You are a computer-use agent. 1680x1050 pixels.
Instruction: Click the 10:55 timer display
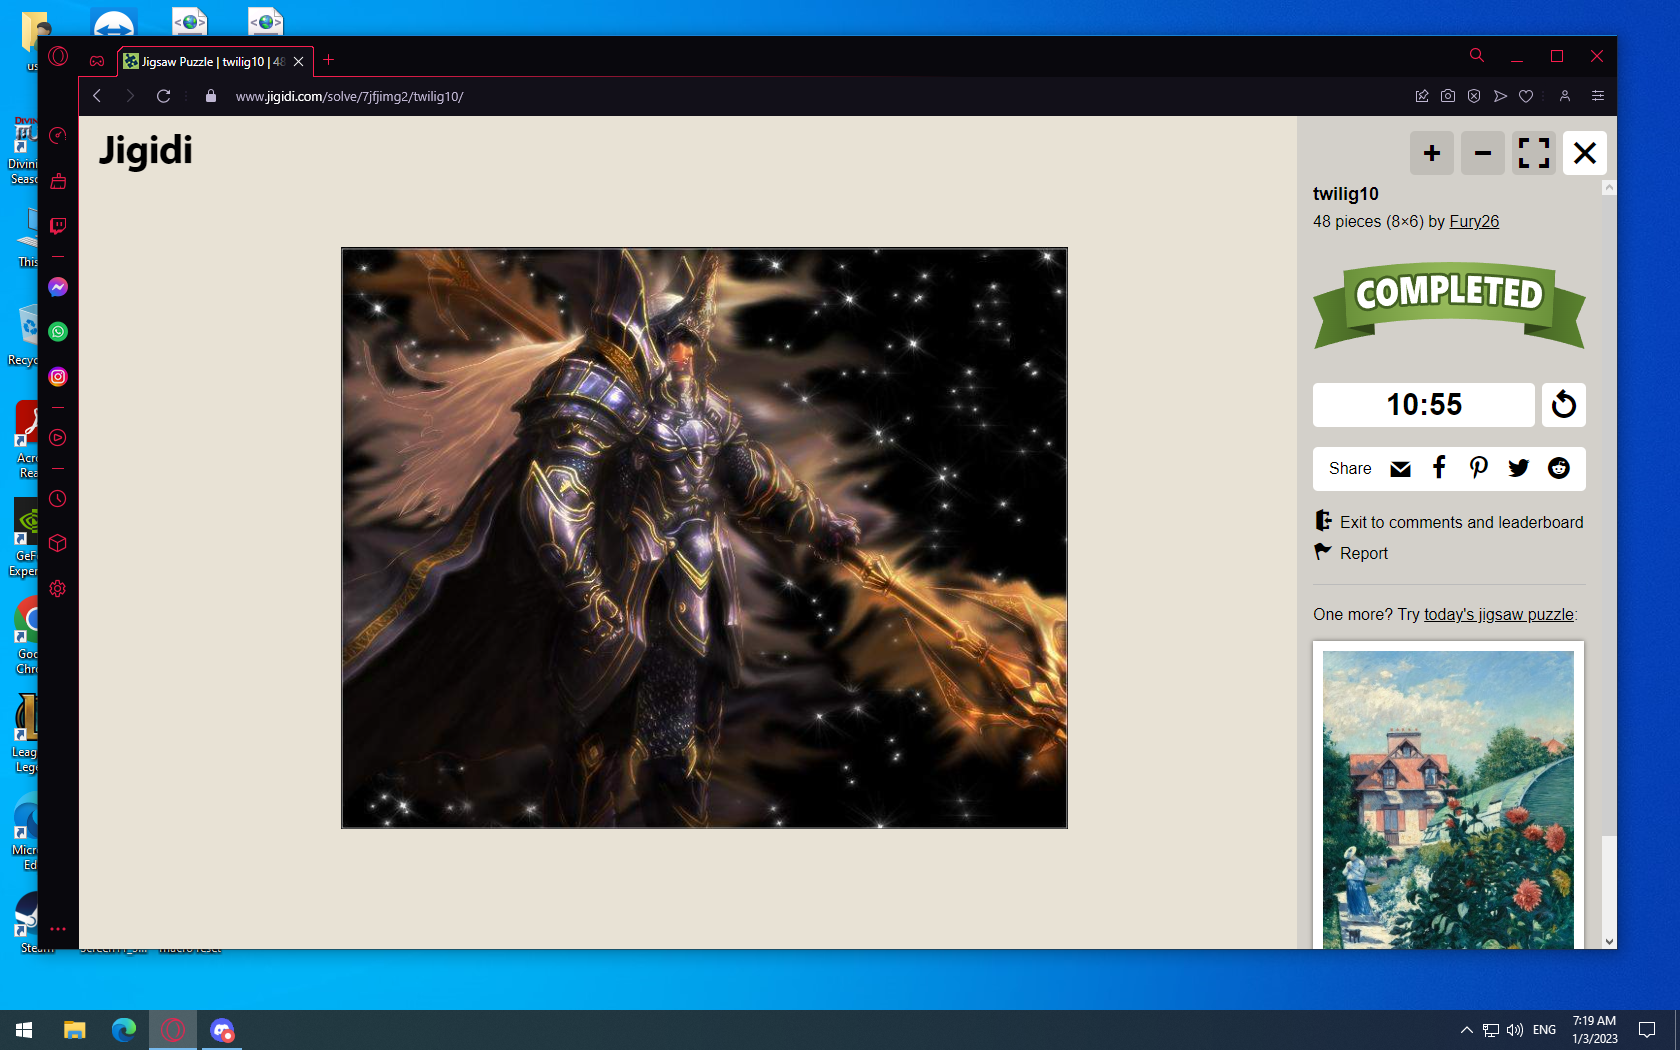1424,405
